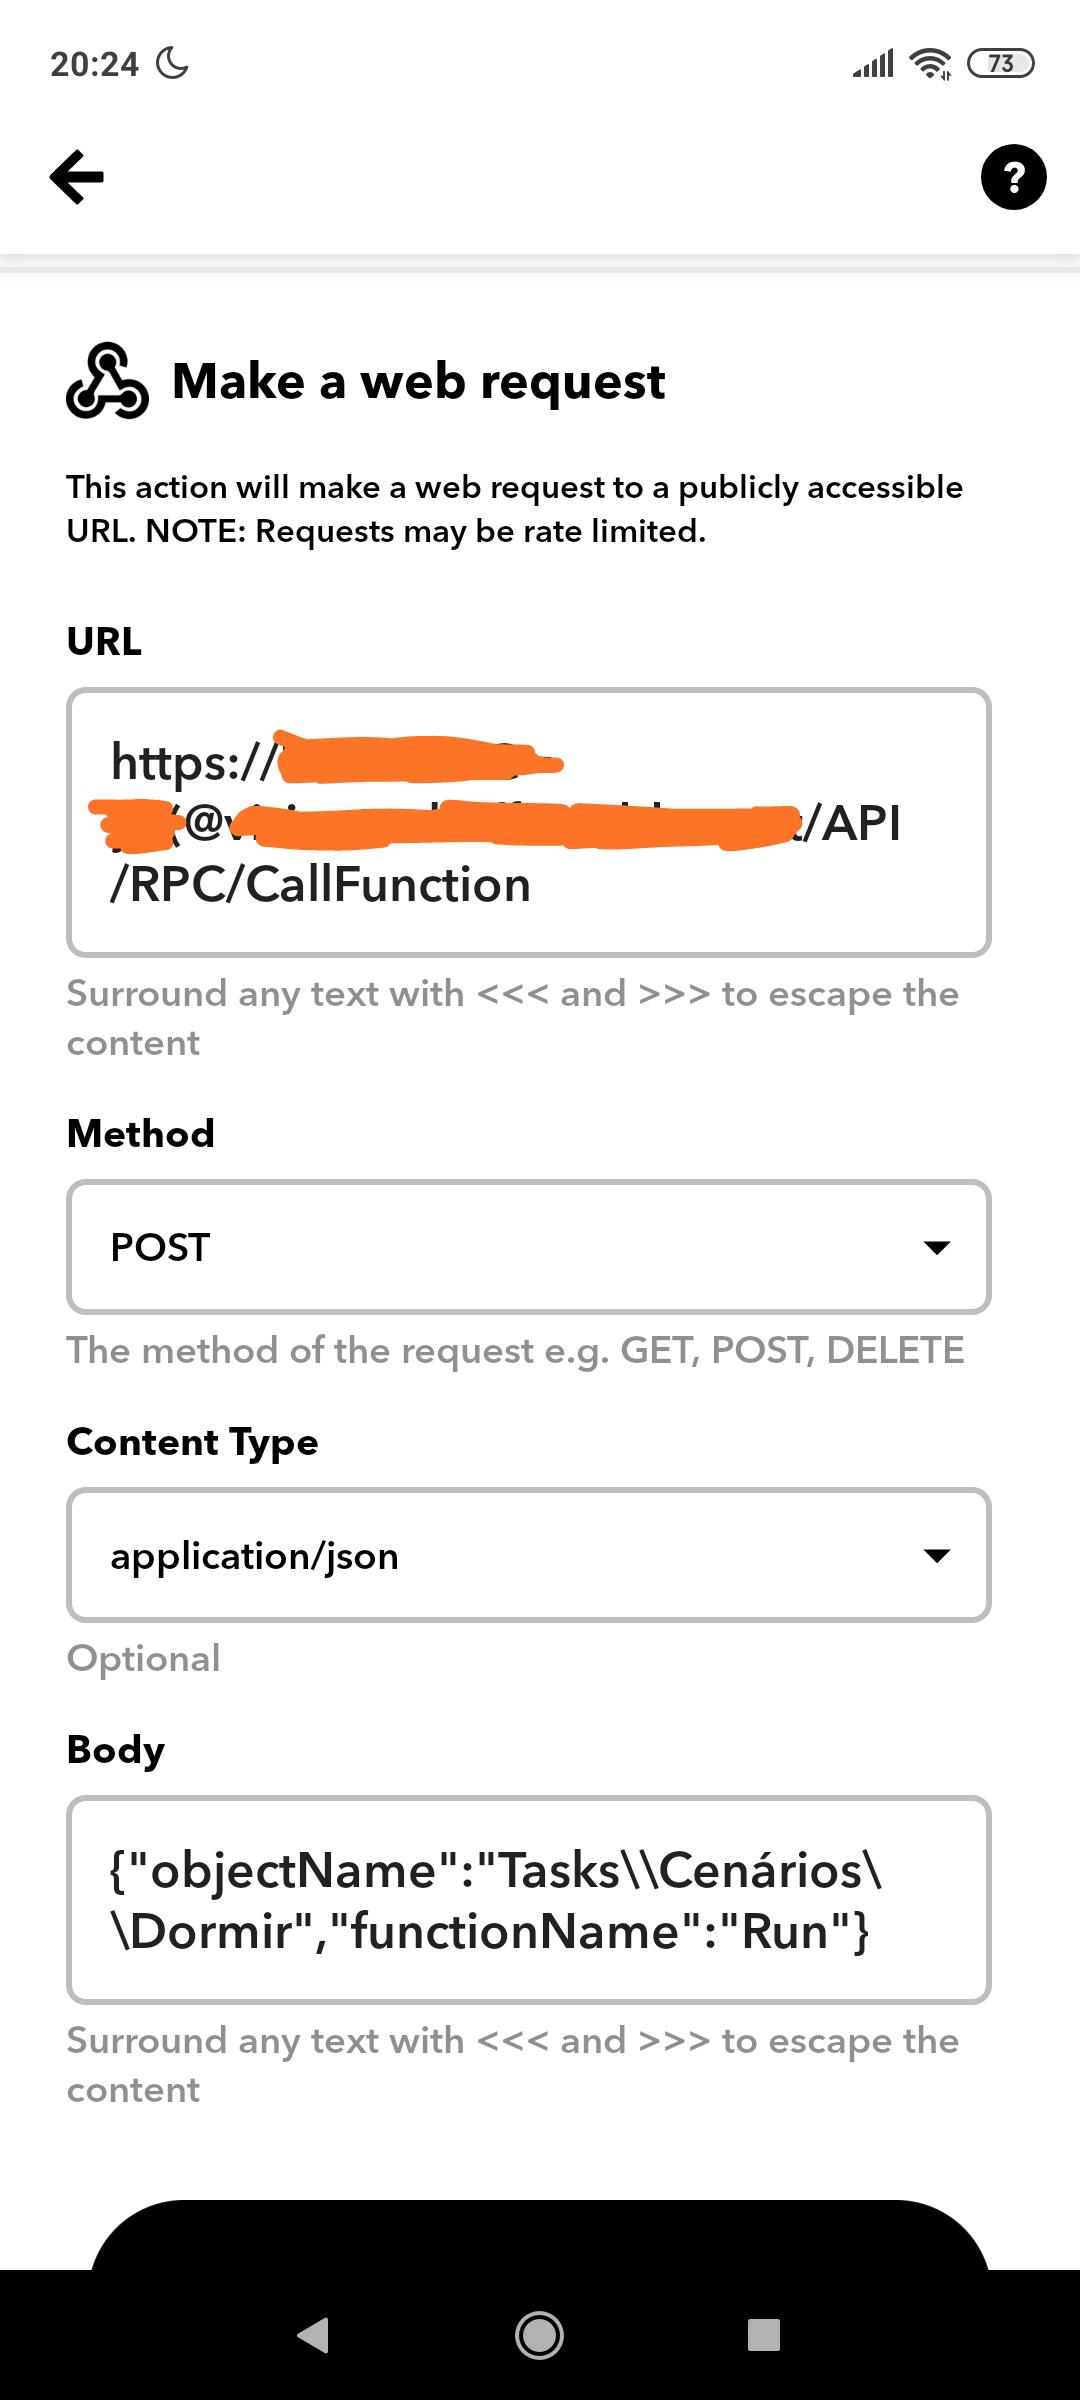Viewport: 1080px width, 2400px height.
Task: Expand the Content Type application/json dropdown
Action: pos(528,1555)
